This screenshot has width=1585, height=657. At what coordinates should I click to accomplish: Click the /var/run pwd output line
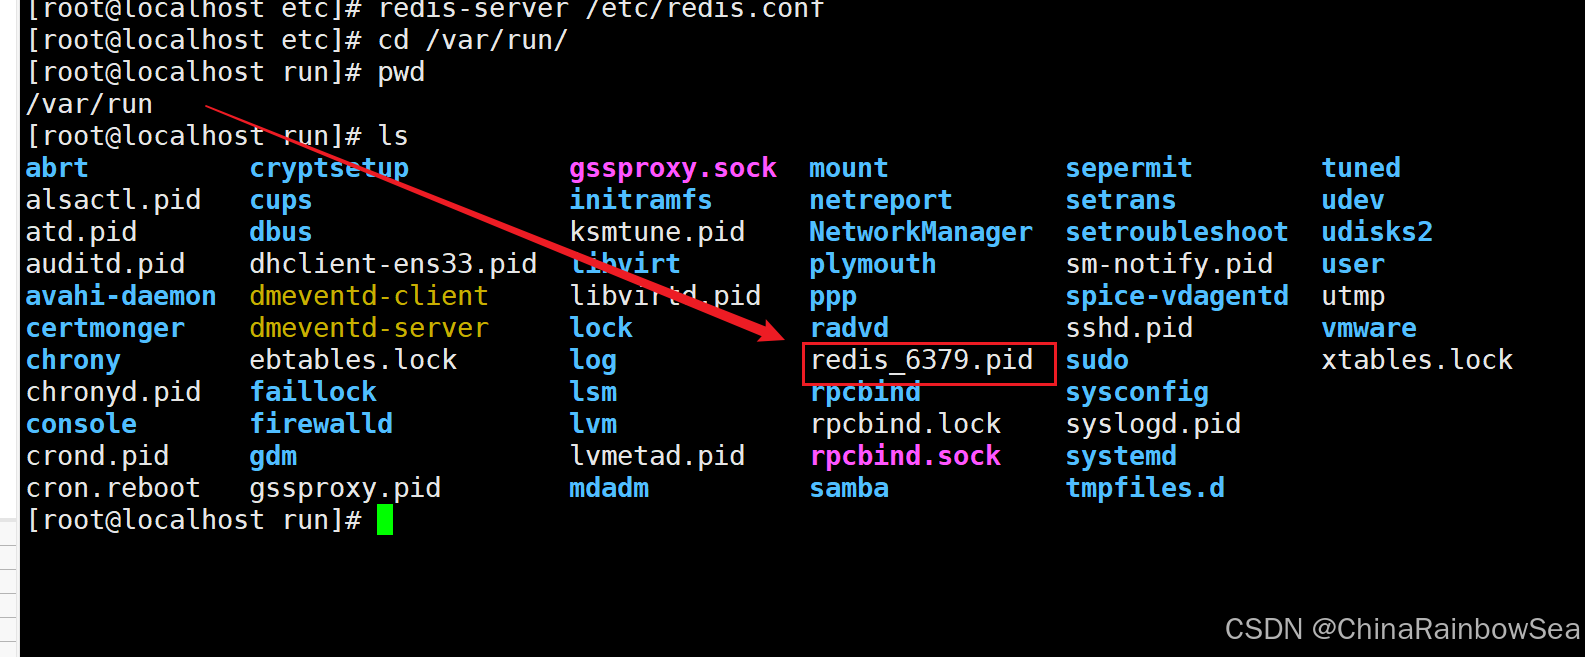point(89,105)
